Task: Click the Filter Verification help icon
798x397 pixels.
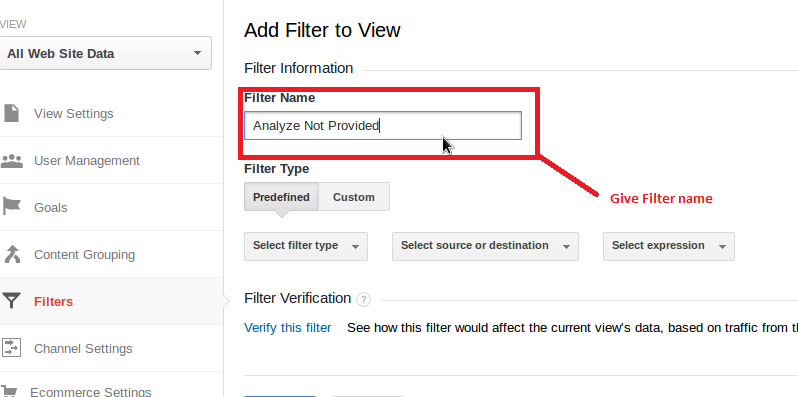Action: 363,299
